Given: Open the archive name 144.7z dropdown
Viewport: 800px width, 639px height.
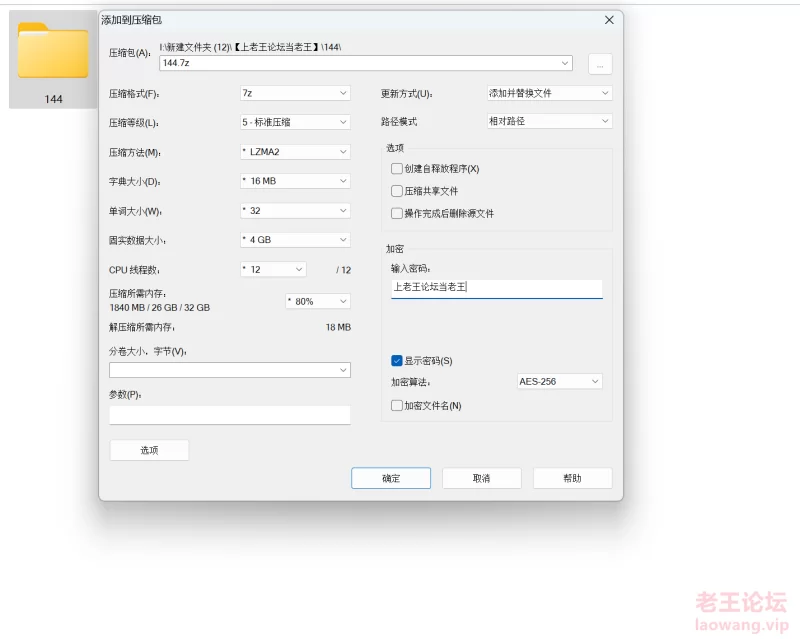Looking at the screenshot, I should tap(366, 63).
